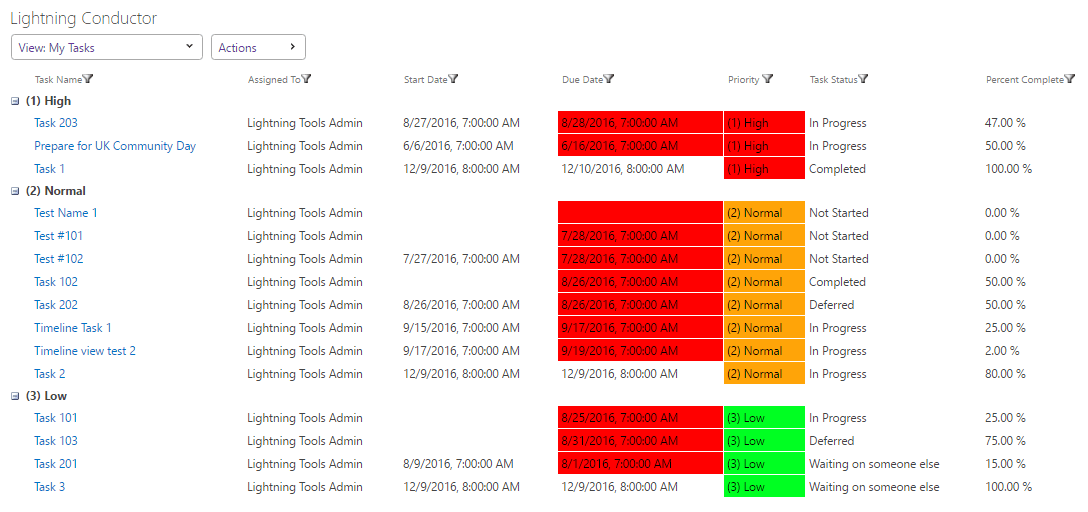Open the Task 3 link

point(49,486)
